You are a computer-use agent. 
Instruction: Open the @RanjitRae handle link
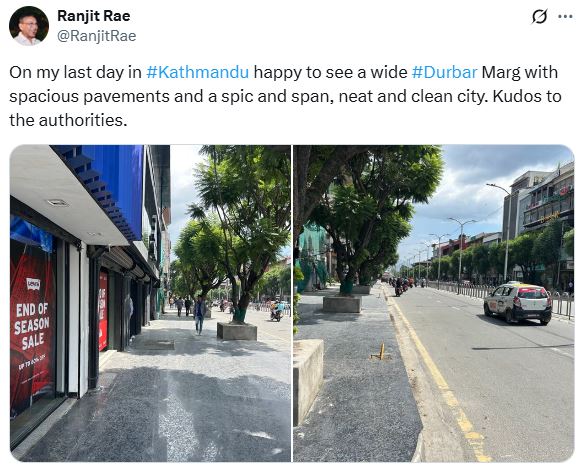point(96,36)
